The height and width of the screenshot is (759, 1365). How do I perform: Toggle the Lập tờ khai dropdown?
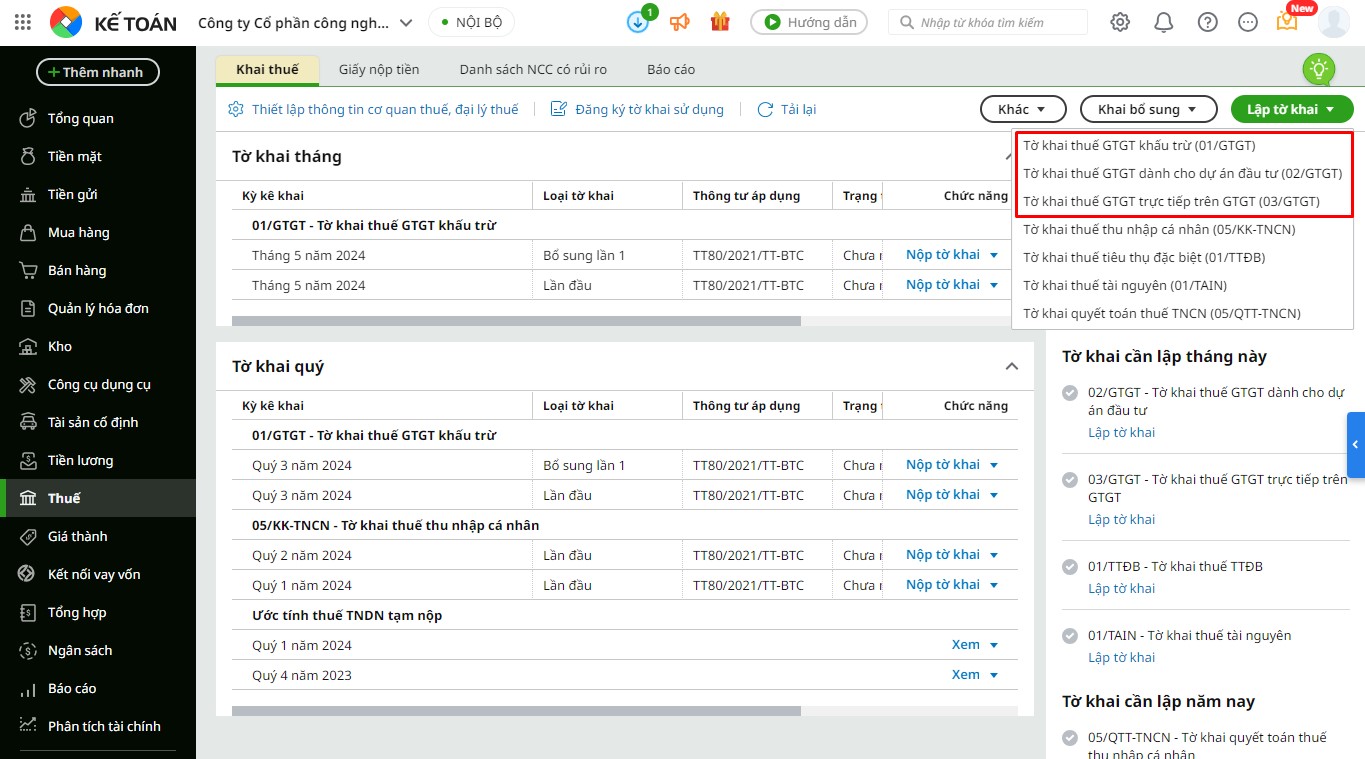[1292, 109]
